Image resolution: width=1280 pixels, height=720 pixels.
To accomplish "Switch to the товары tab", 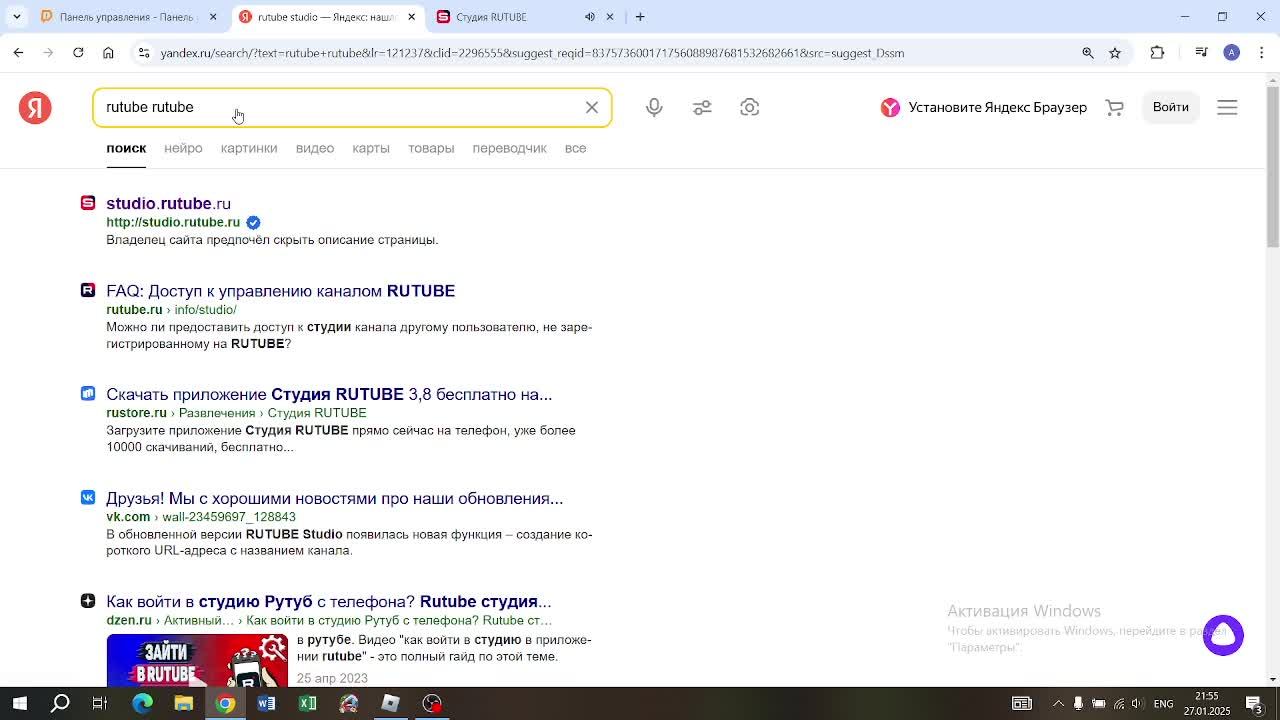I will click(431, 148).
